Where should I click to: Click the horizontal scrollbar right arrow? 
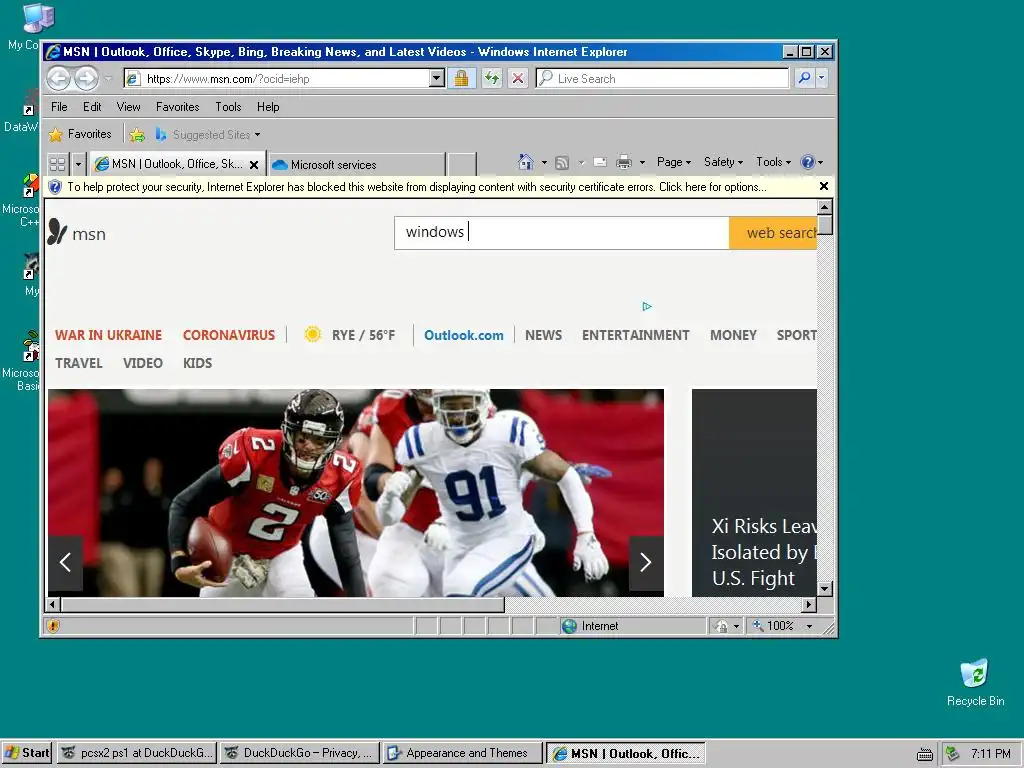809,605
